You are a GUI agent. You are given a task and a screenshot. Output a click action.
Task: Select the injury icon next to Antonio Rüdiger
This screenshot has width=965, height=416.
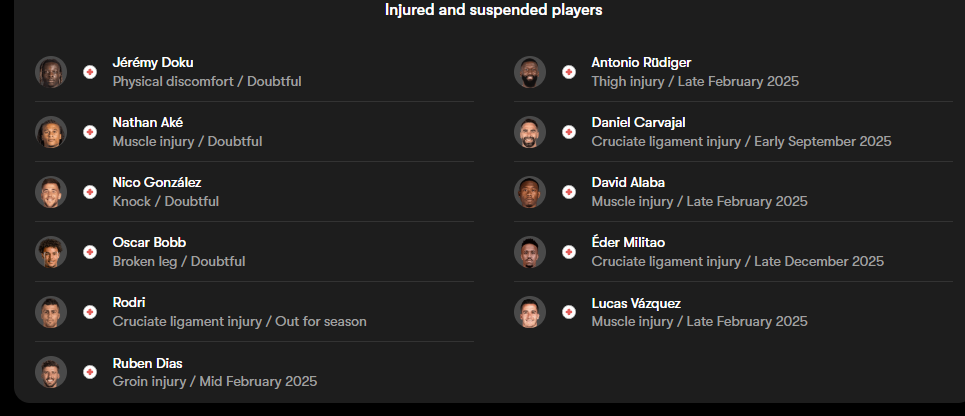[569, 72]
